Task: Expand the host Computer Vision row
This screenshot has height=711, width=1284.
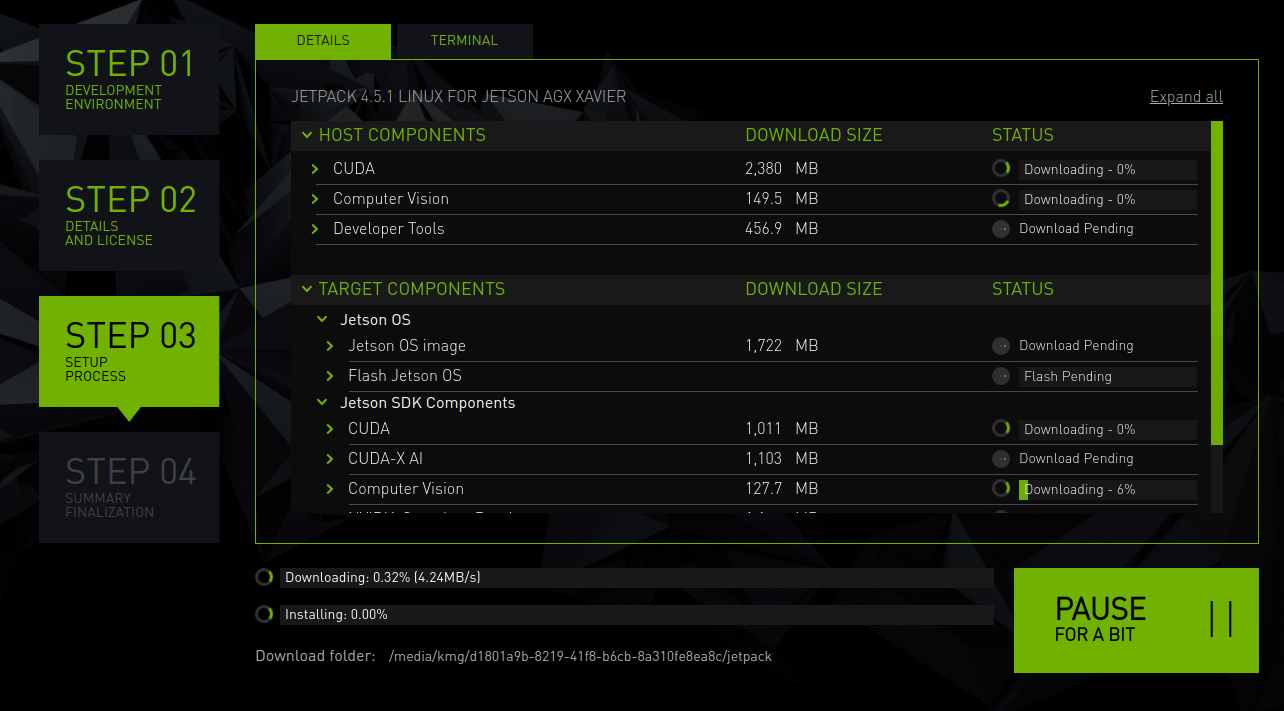Action: pos(315,199)
